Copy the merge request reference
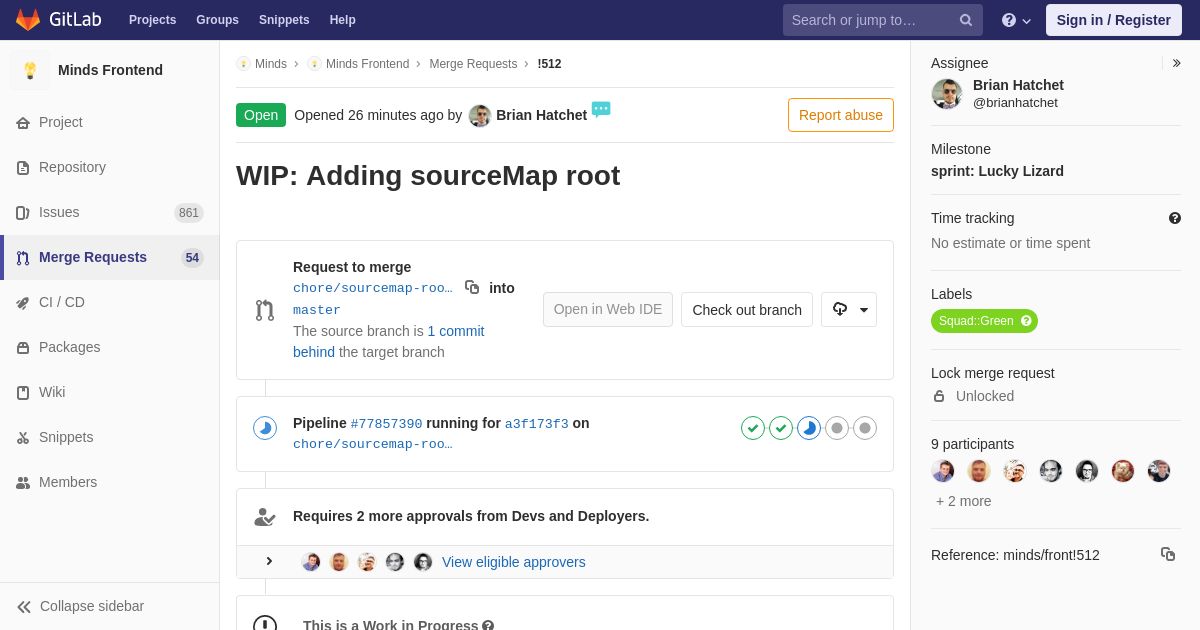The image size is (1200, 630). tap(1167, 554)
